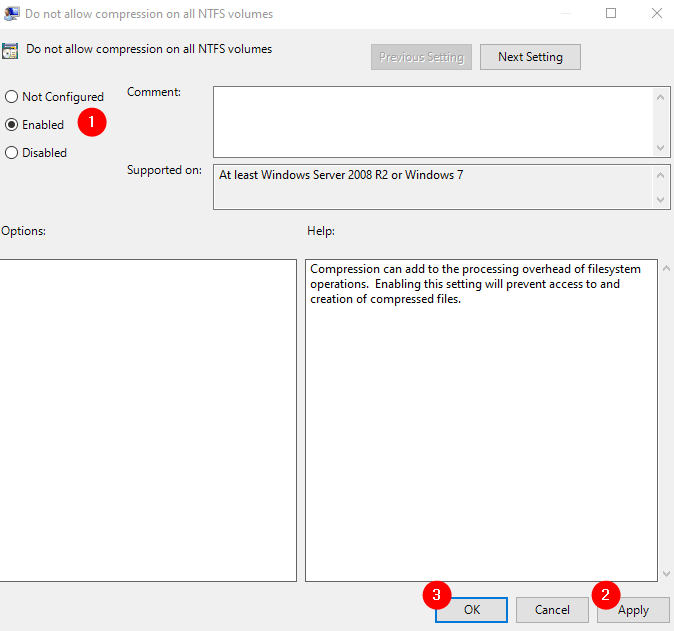Confirm with the OK button
The height and width of the screenshot is (631, 674).
(471, 610)
